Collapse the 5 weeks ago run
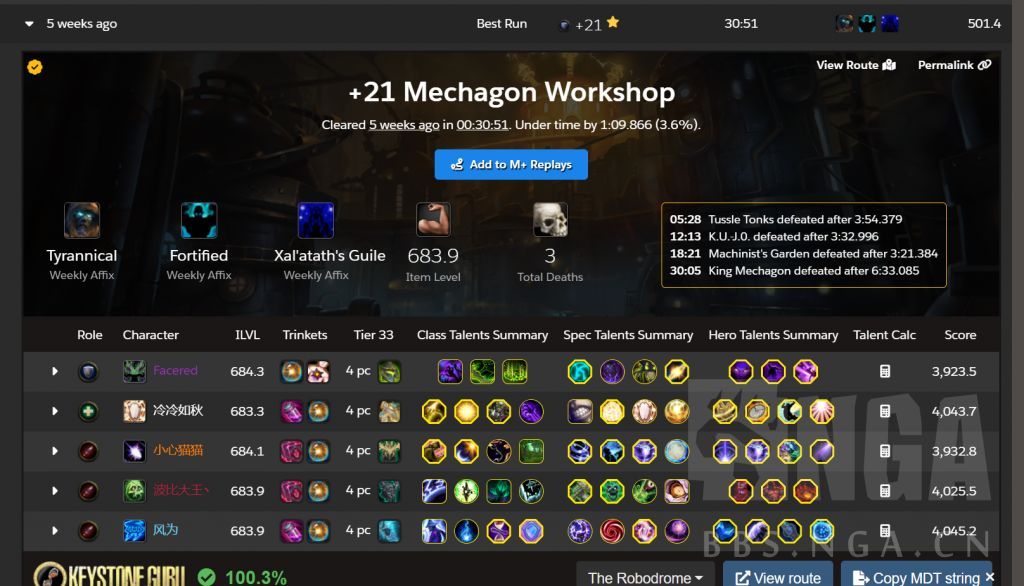This screenshot has width=1024, height=586. tap(29, 24)
